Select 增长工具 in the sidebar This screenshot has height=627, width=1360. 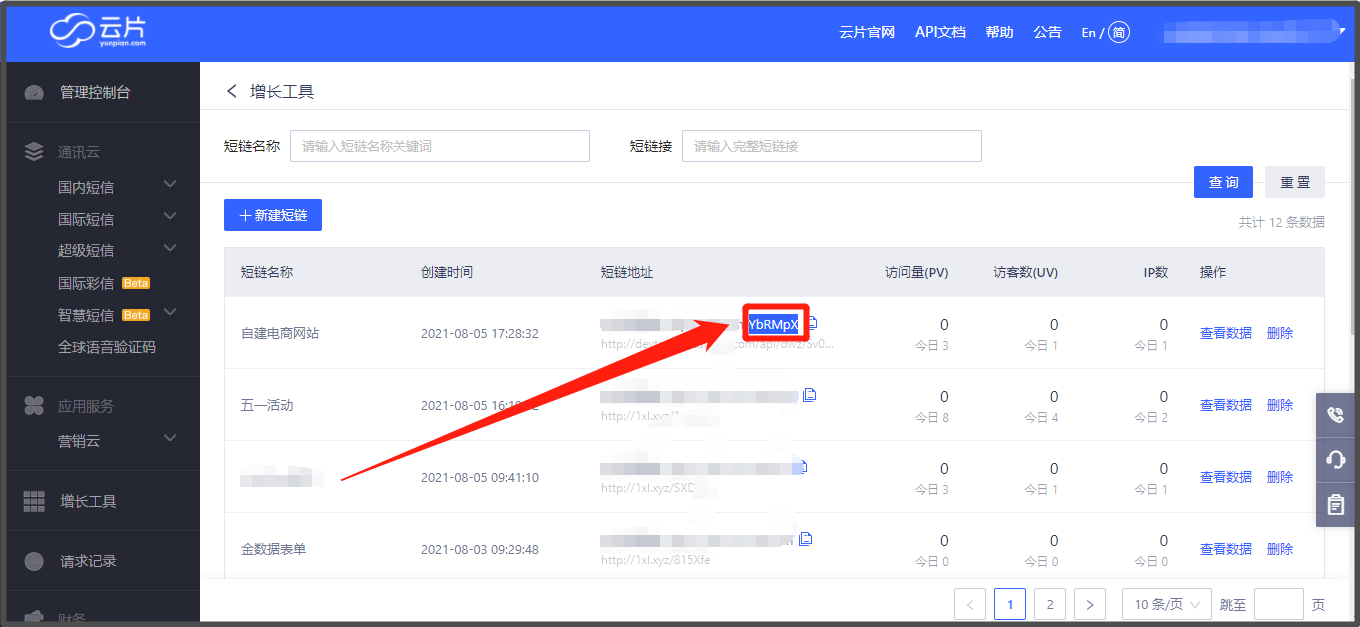tap(88, 501)
